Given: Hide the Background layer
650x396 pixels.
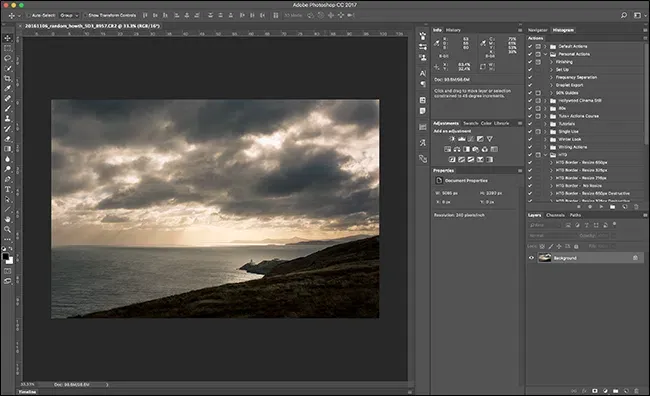Looking at the screenshot, I should point(531,258).
